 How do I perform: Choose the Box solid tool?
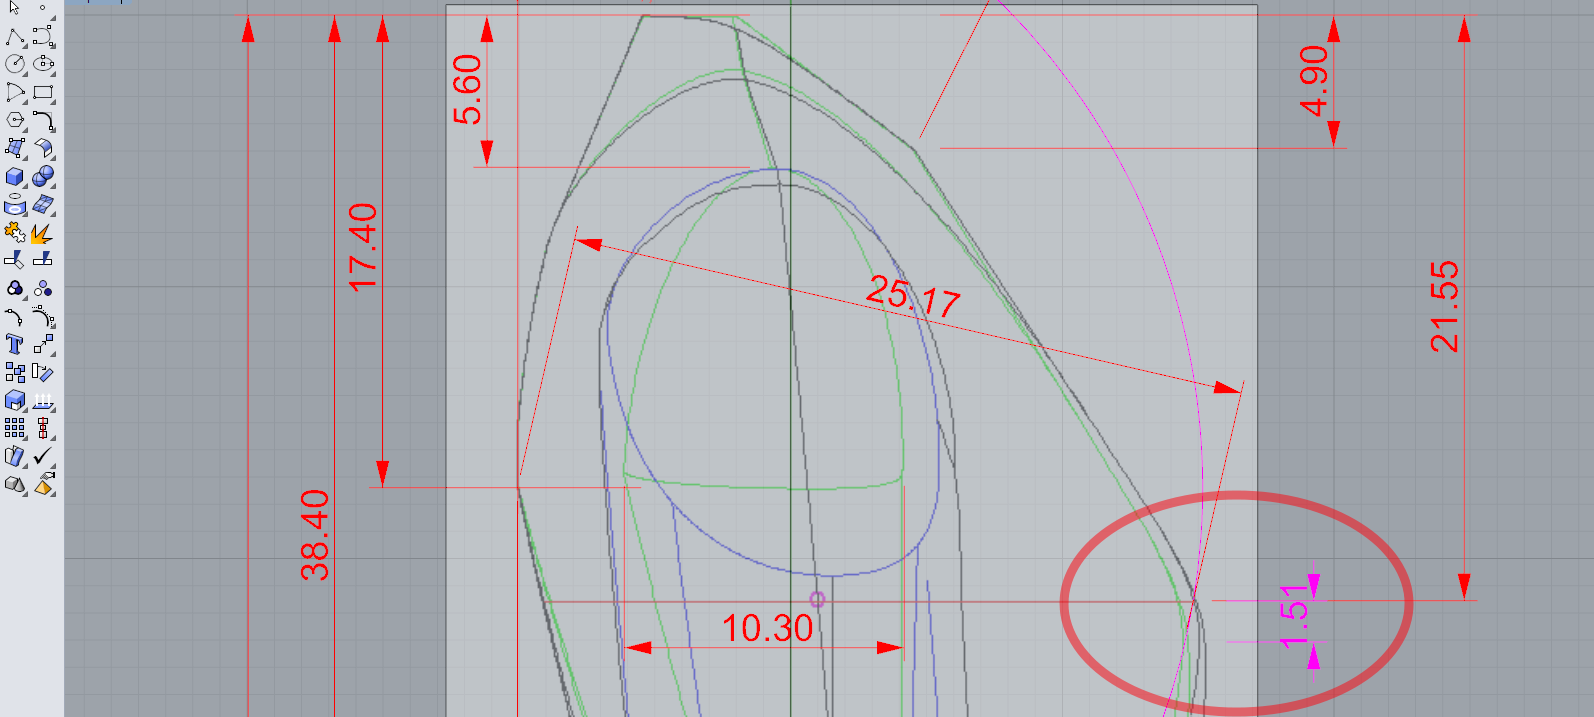point(15,177)
